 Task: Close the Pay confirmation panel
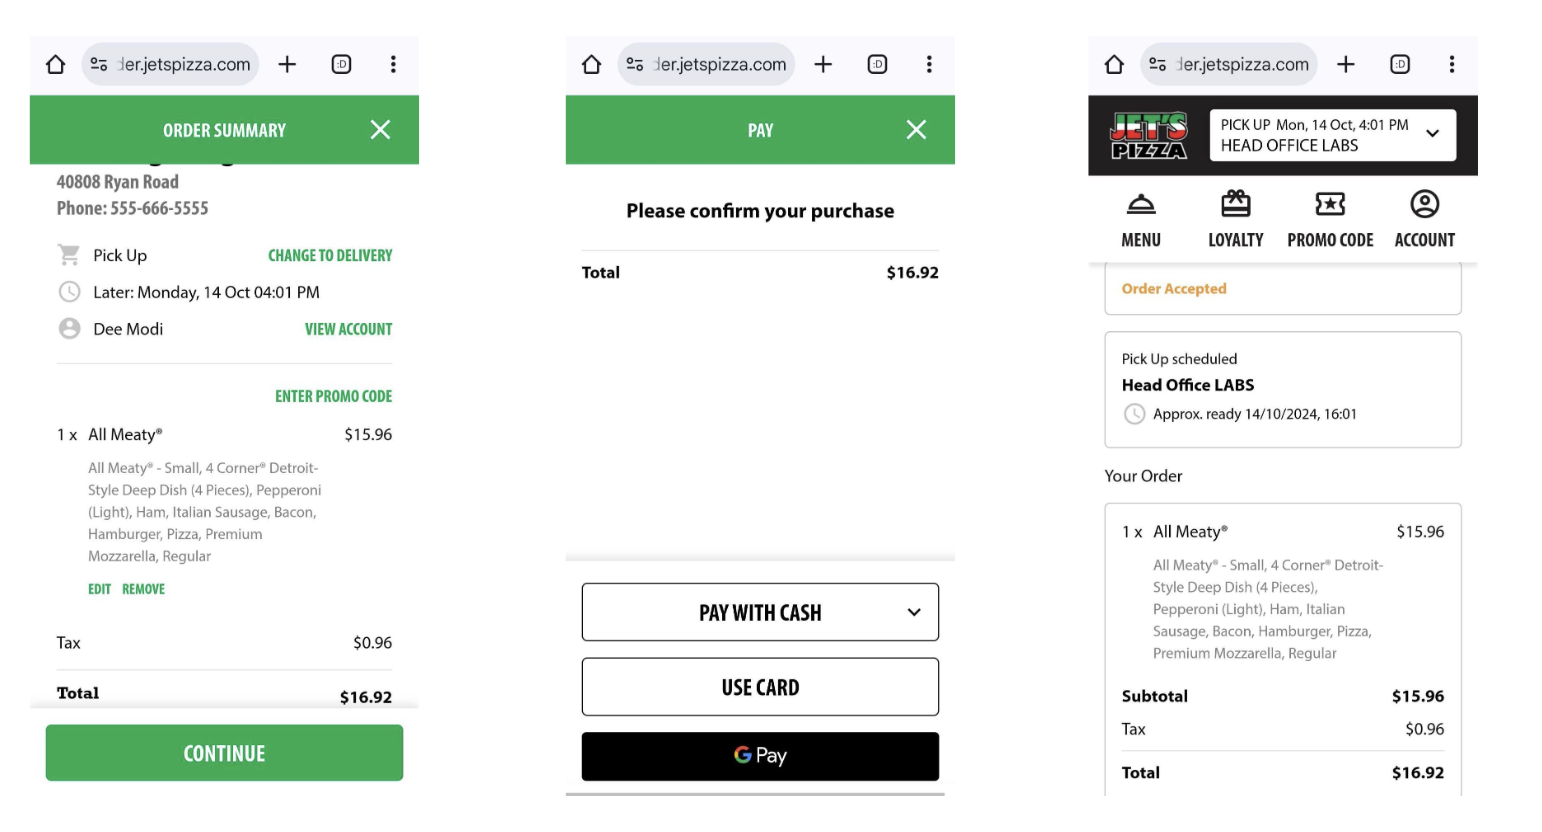click(x=916, y=130)
